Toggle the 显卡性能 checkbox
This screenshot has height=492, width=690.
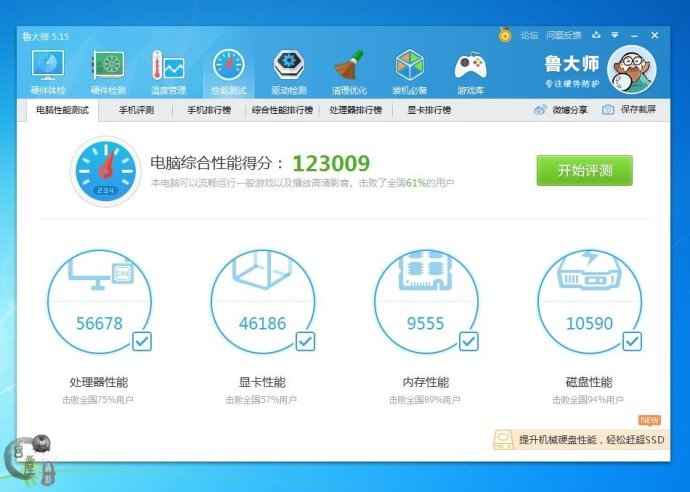click(x=305, y=341)
